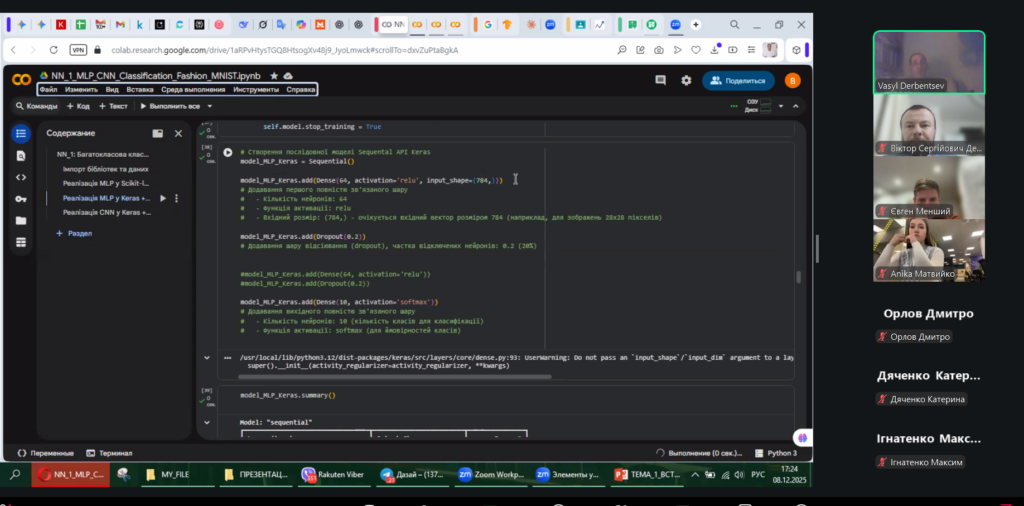Collapse the output of the Sequential cell

pyautogui.click(x=207, y=357)
